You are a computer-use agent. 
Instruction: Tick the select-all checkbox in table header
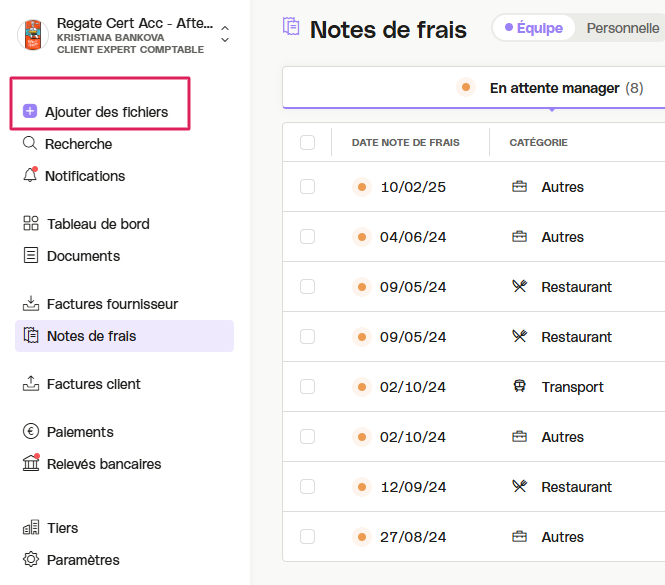307,143
